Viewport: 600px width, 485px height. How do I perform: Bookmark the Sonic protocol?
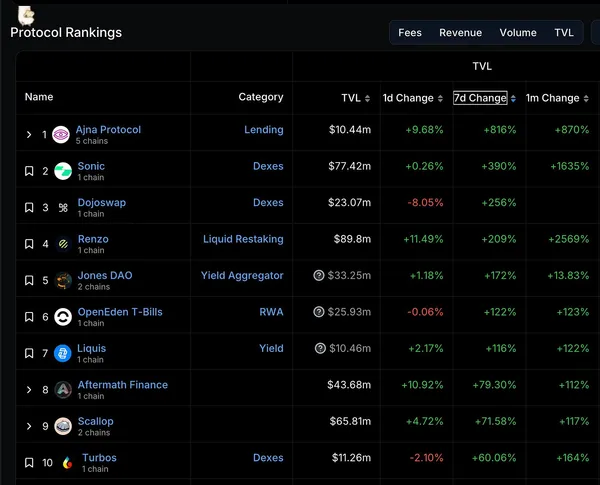click(29, 171)
